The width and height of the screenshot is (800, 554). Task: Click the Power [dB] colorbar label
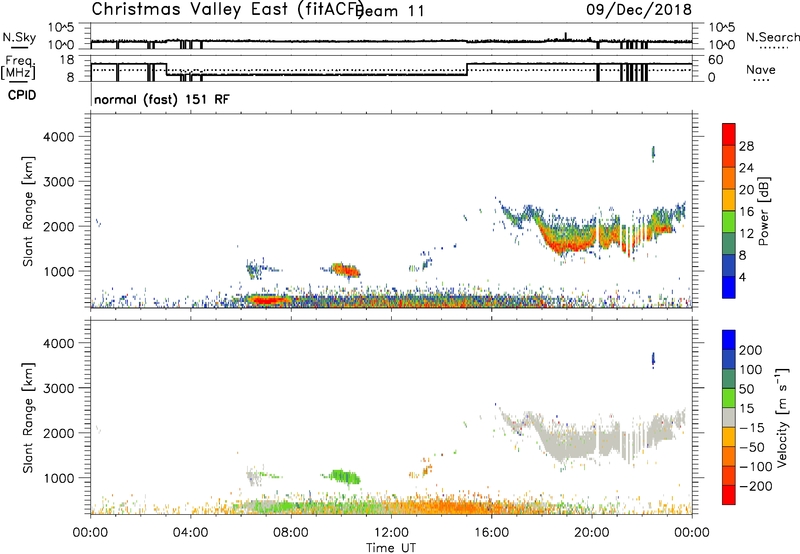click(764, 211)
